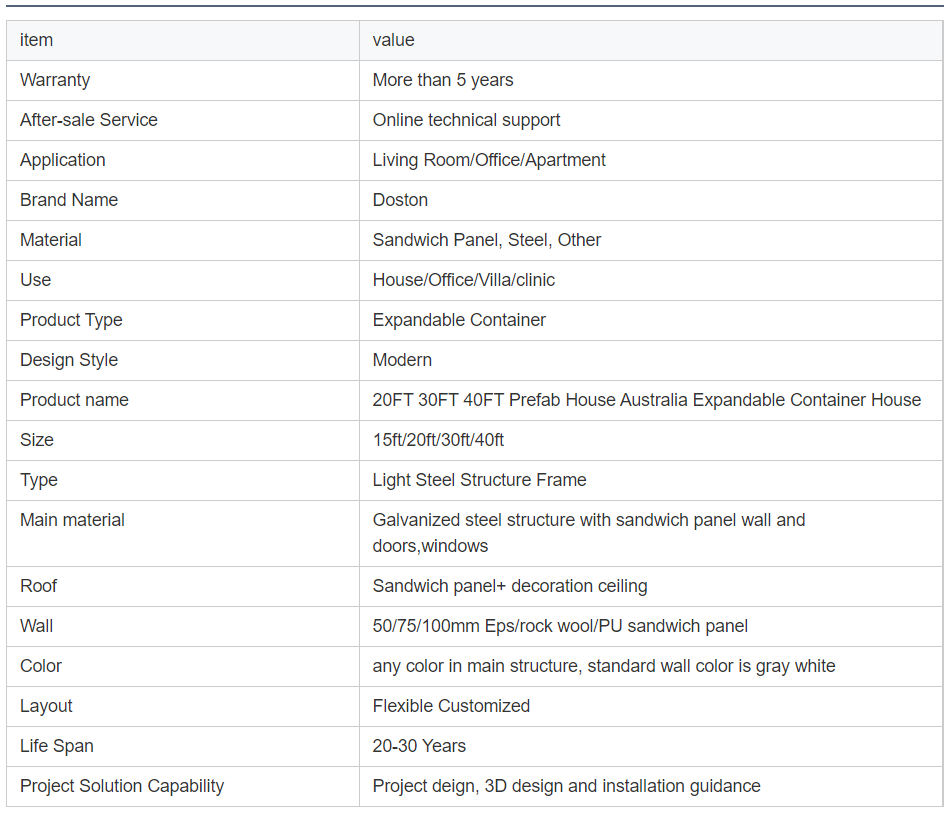Select the Brand Name label
This screenshot has width=951, height=816.
pos(69,200)
